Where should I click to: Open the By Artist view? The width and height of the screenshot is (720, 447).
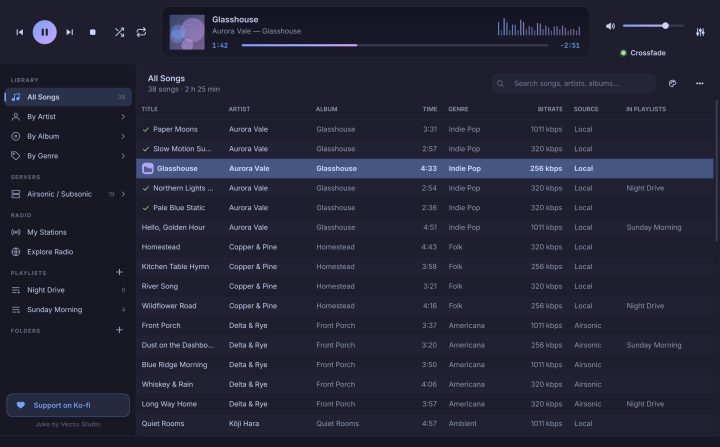click(68, 117)
